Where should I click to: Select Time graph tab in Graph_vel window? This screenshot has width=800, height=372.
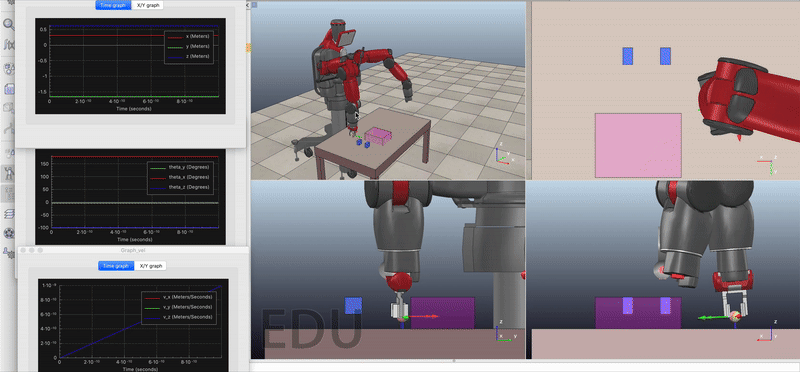pyautogui.click(x=116, y=266)
